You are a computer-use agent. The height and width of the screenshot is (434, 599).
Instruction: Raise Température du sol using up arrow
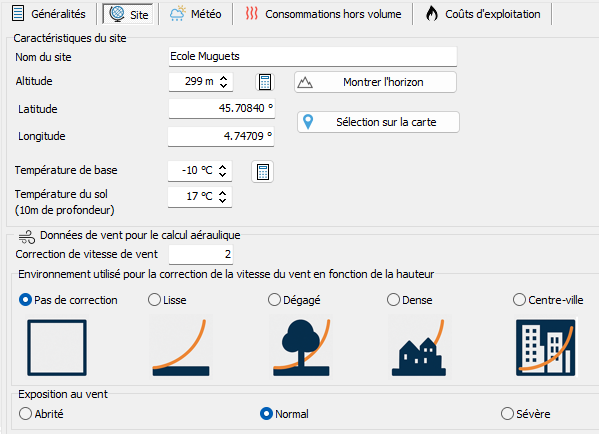[223, 192]
